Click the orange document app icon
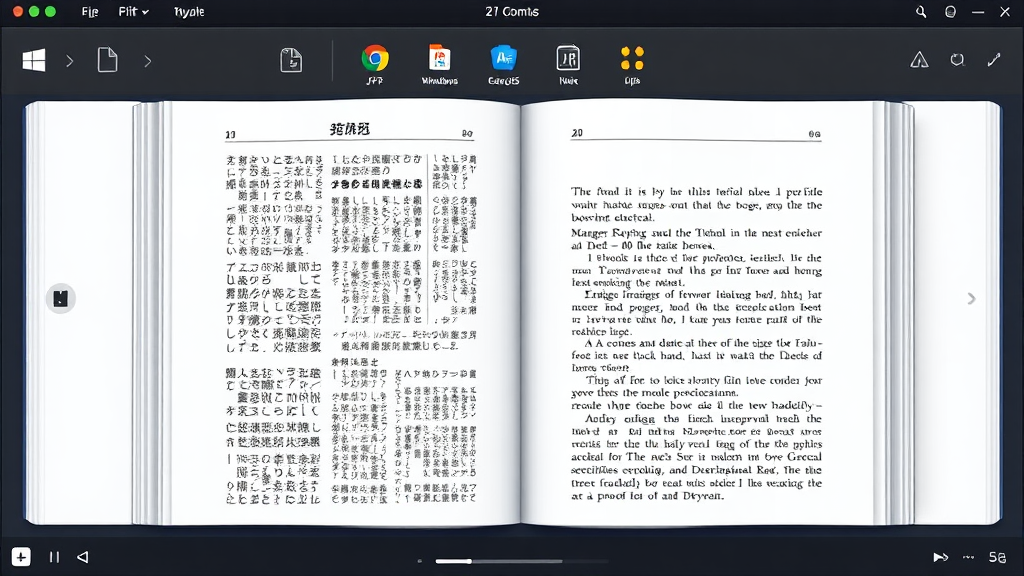 coord(438,58)
